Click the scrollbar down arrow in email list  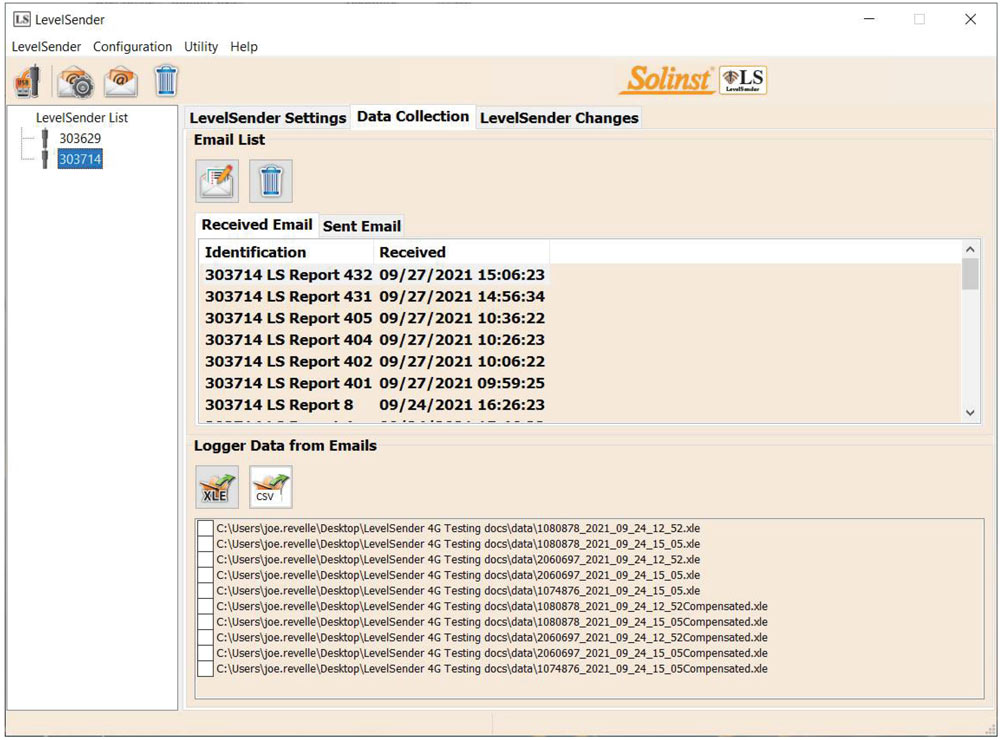click(970, 412)
